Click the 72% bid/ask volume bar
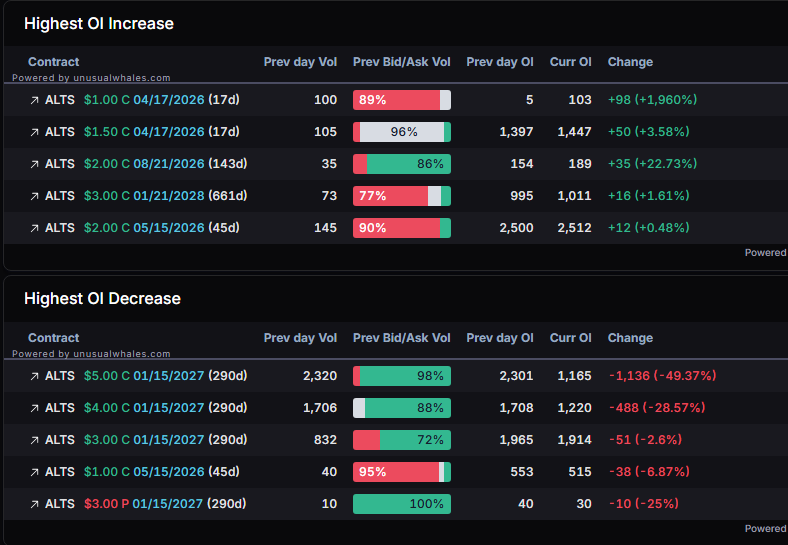The width and height of the screenshot is (788, 545). point(402,440)
